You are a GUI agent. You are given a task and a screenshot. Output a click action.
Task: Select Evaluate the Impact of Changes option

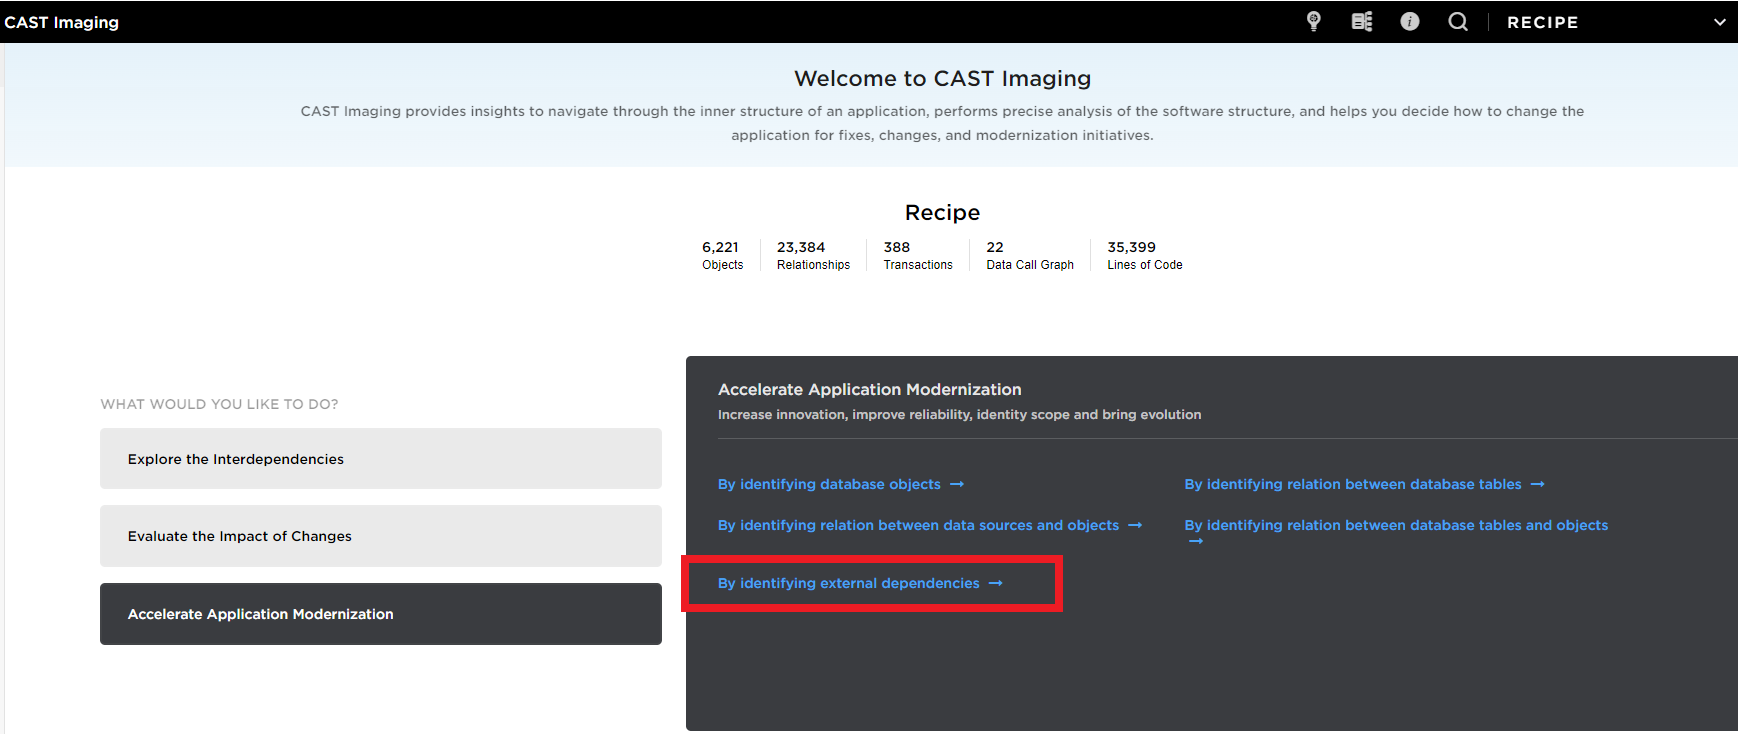[381, 536]
